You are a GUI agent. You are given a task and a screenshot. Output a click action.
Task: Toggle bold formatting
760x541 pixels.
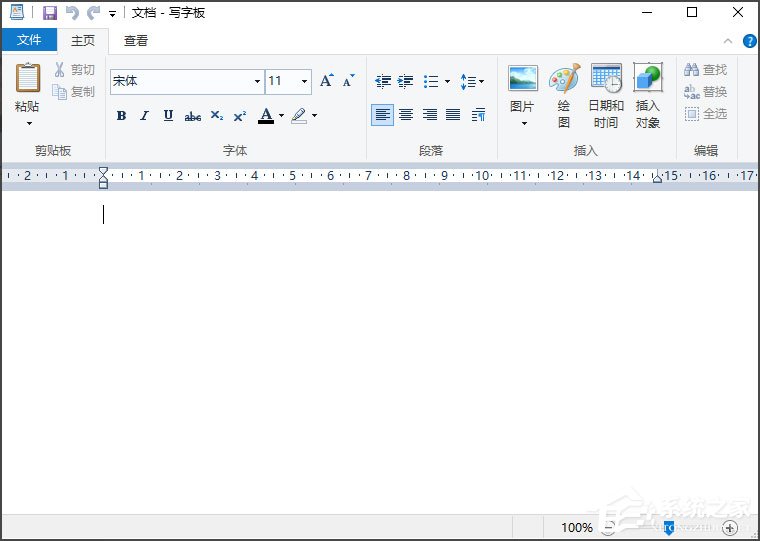[x=121, y=116]
